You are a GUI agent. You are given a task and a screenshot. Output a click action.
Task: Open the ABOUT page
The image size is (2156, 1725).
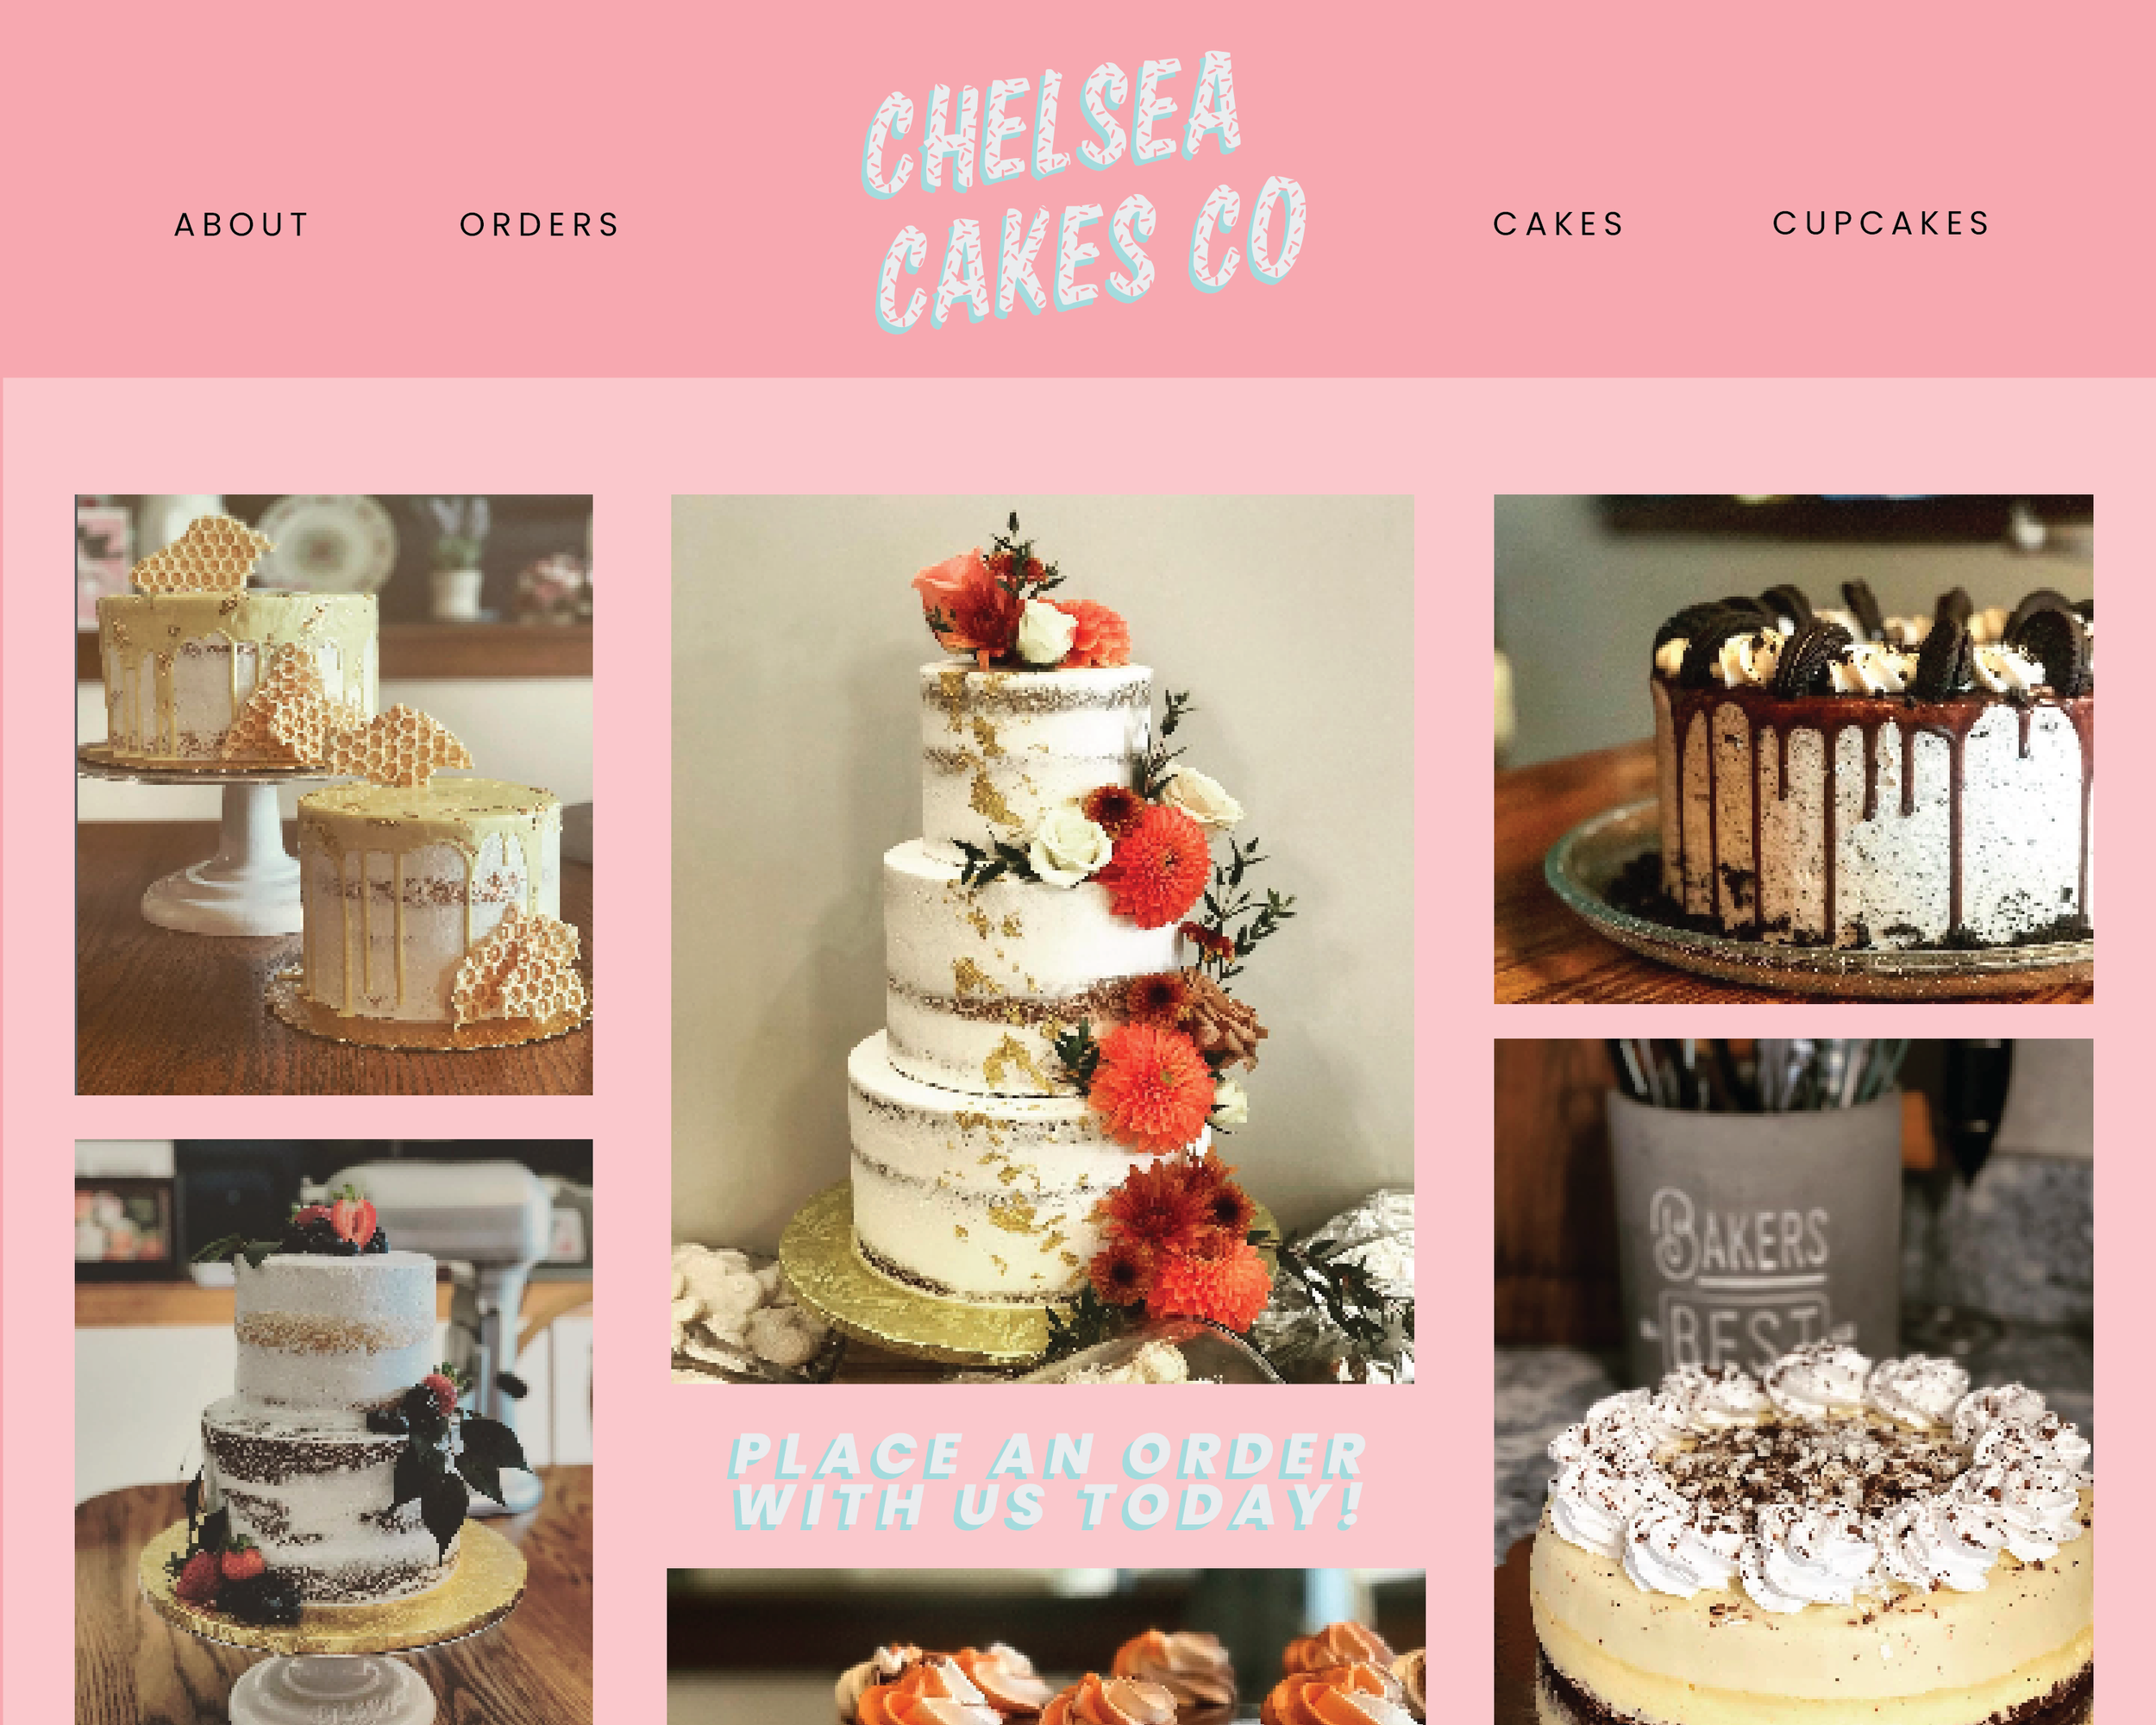pos(242,225)
